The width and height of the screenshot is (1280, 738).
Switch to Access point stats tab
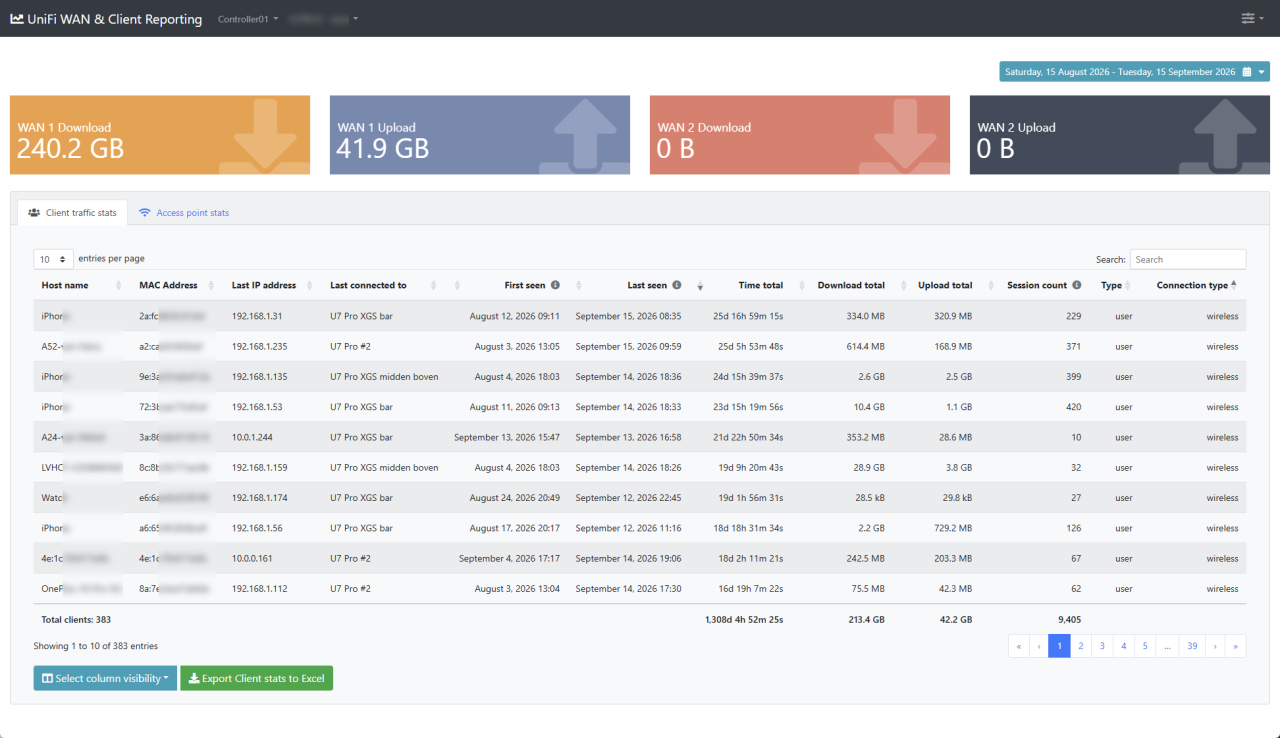(184, 213)
